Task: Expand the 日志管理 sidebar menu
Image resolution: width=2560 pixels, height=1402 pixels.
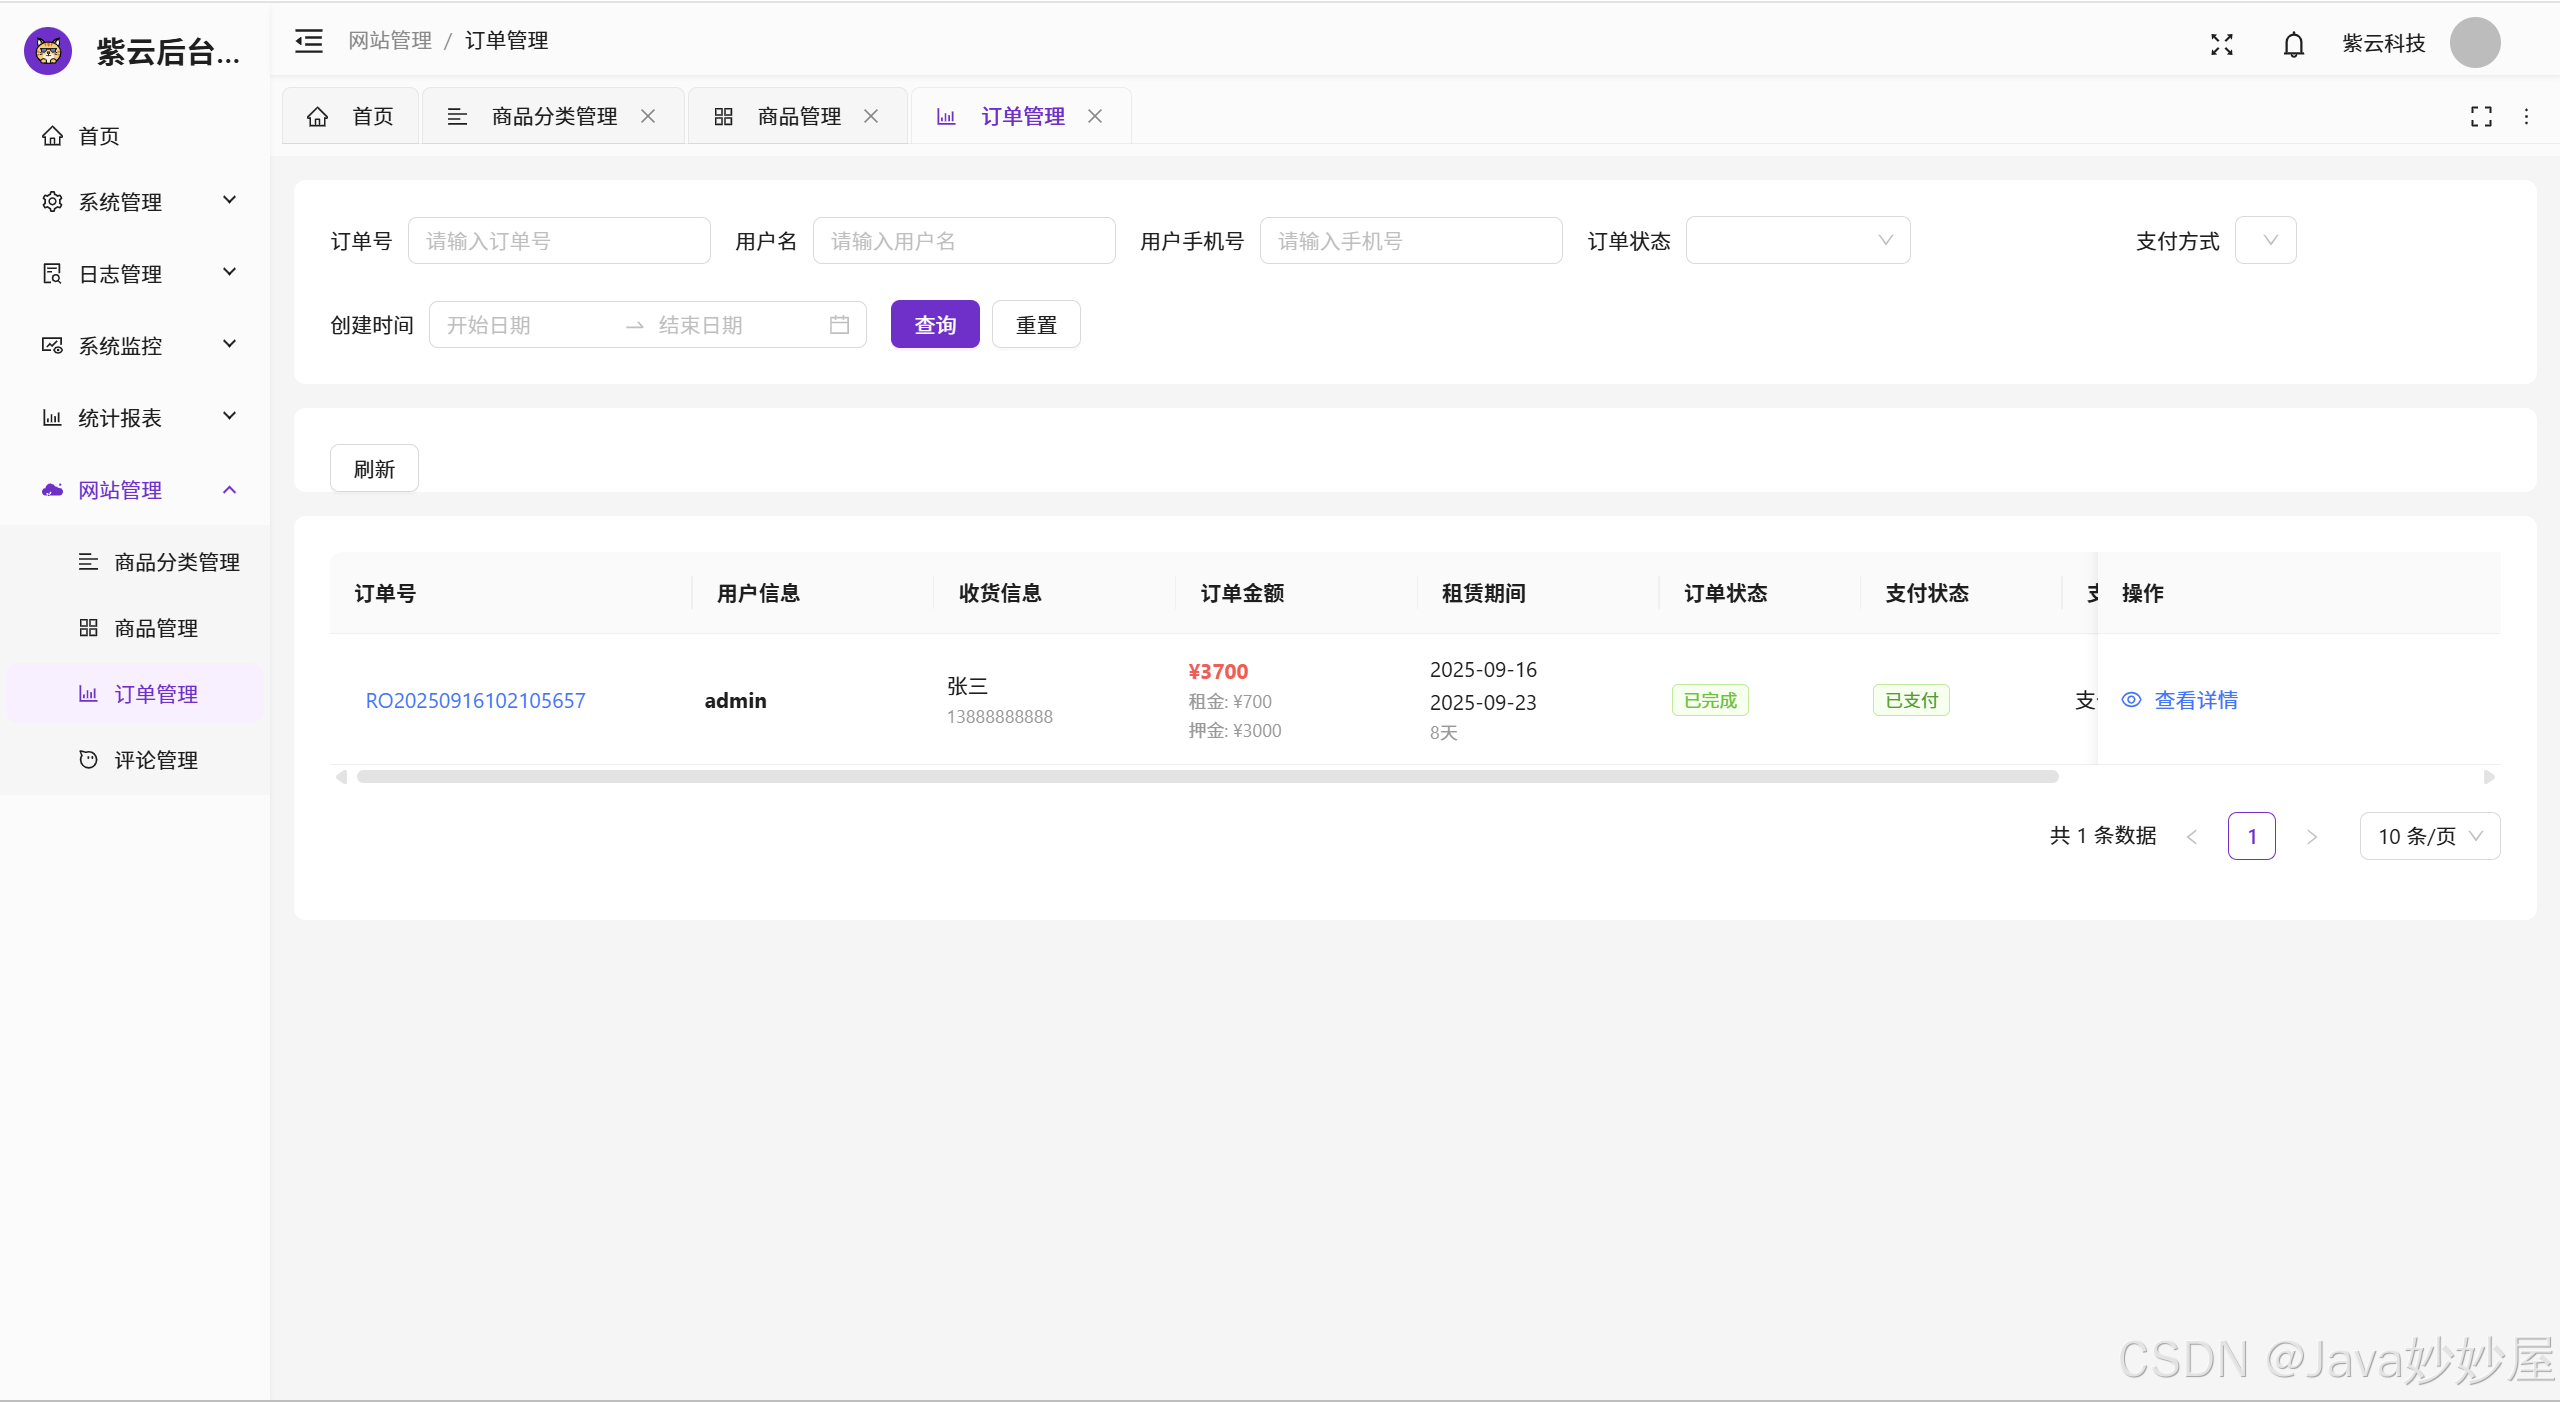Action: (135, 274)
